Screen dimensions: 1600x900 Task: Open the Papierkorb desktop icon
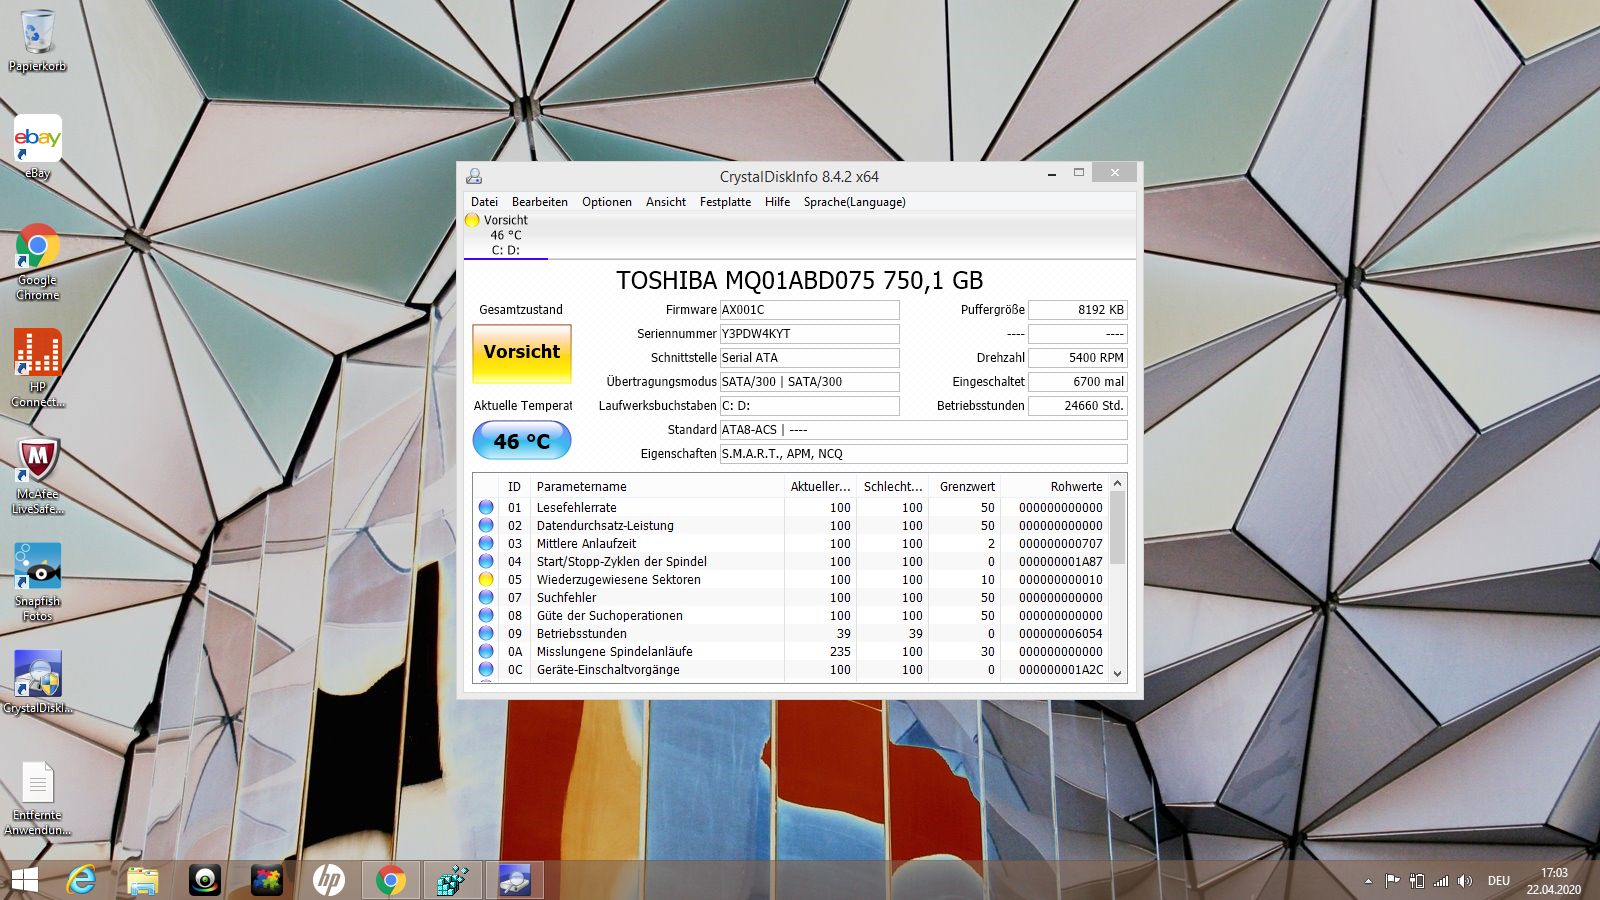coord(37,41)
